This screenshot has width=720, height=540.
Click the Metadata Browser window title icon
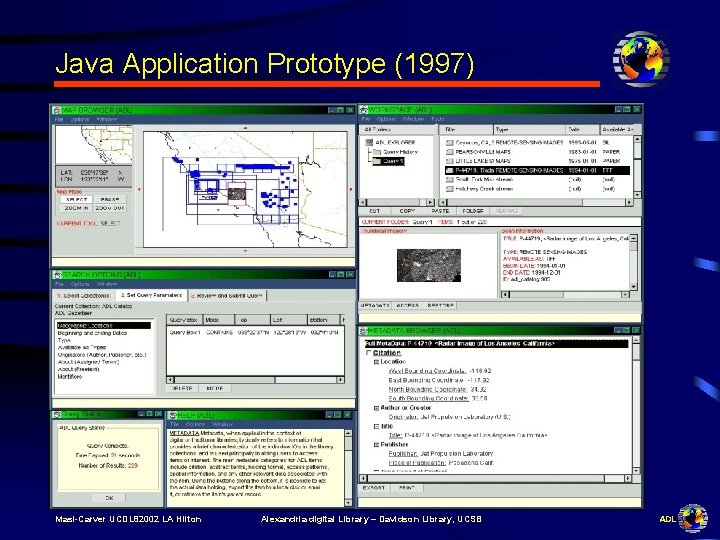point(364,331)
